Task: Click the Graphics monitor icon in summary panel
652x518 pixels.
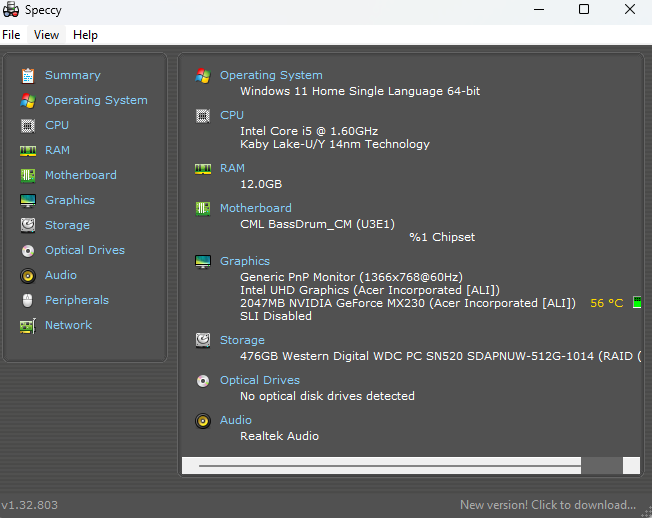Action: point(203,261)
